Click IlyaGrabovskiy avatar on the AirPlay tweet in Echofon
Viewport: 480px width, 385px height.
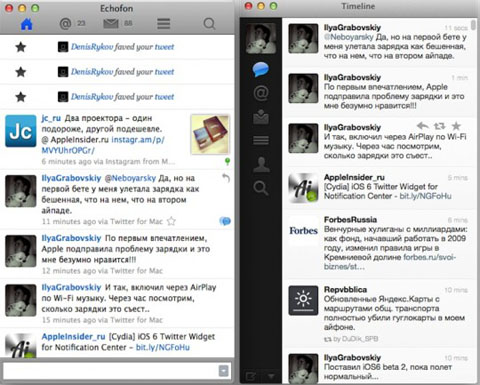pyautogui.click(x=21, y=300)
